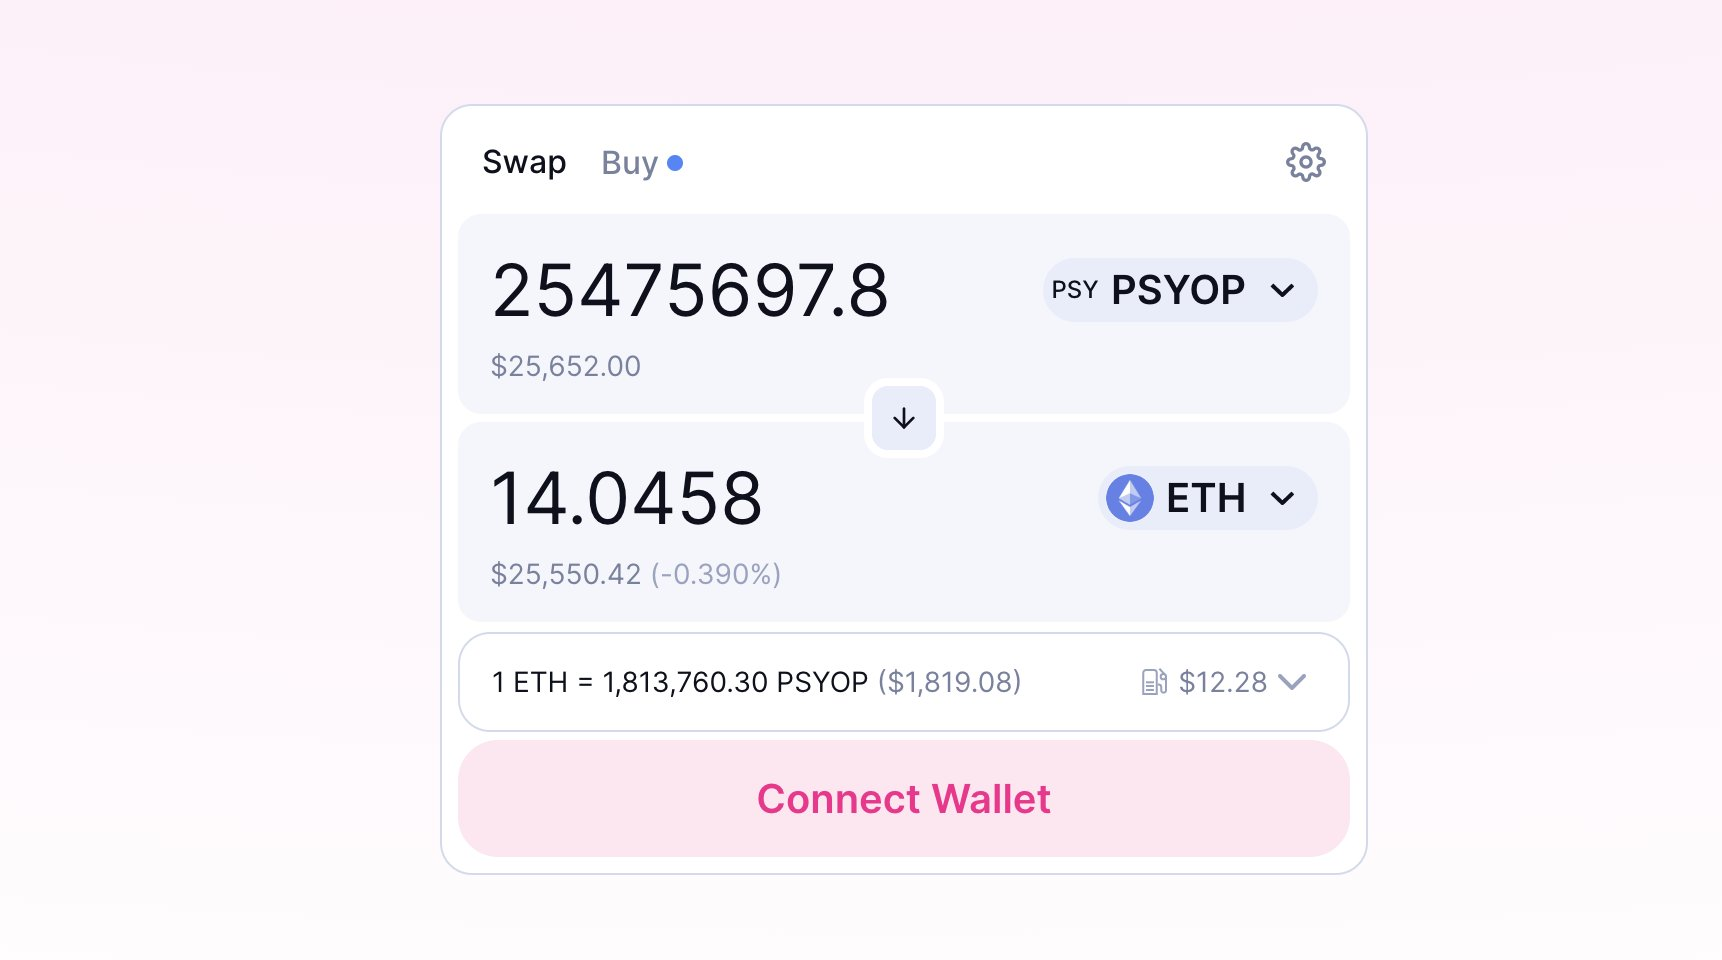Viewport: 1722px width, 960px height.
Task: Select the diamond inside the ETH badge
Action: [1130, 497]
